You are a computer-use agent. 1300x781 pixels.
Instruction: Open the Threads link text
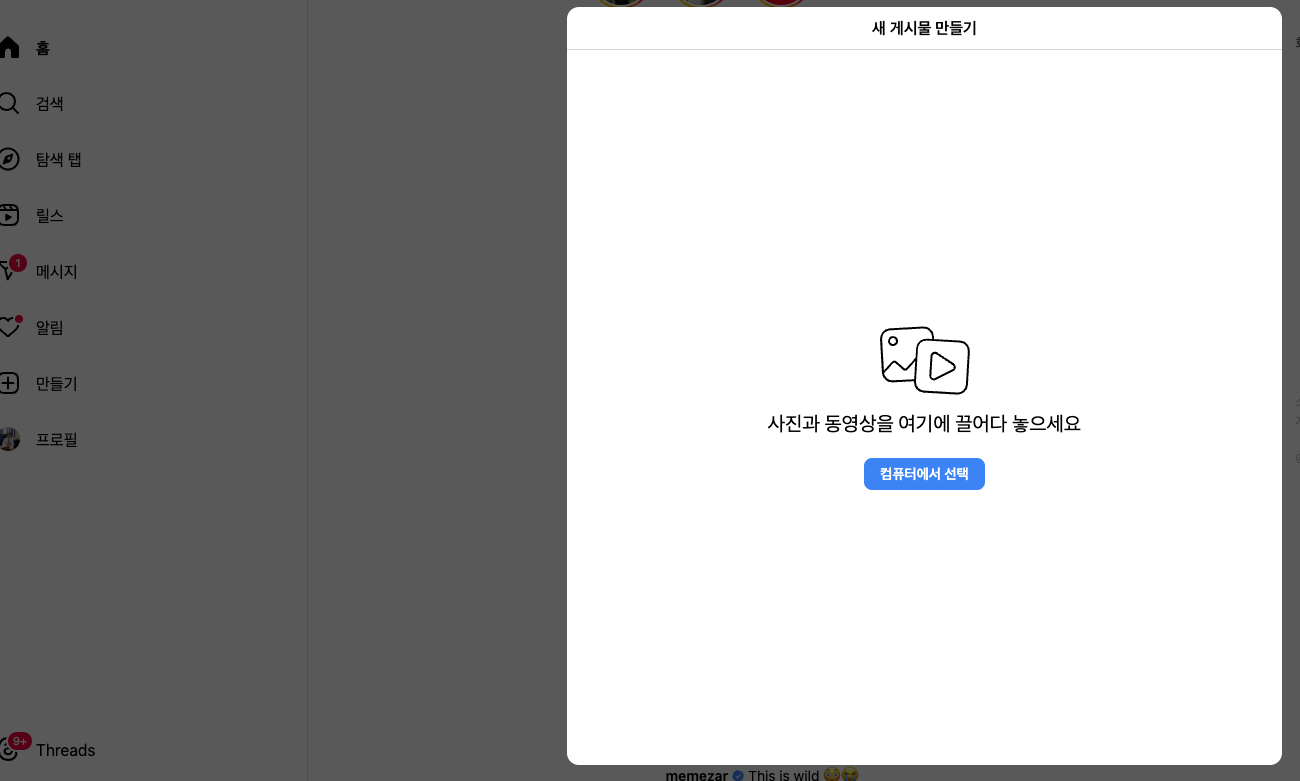point(66,750)
